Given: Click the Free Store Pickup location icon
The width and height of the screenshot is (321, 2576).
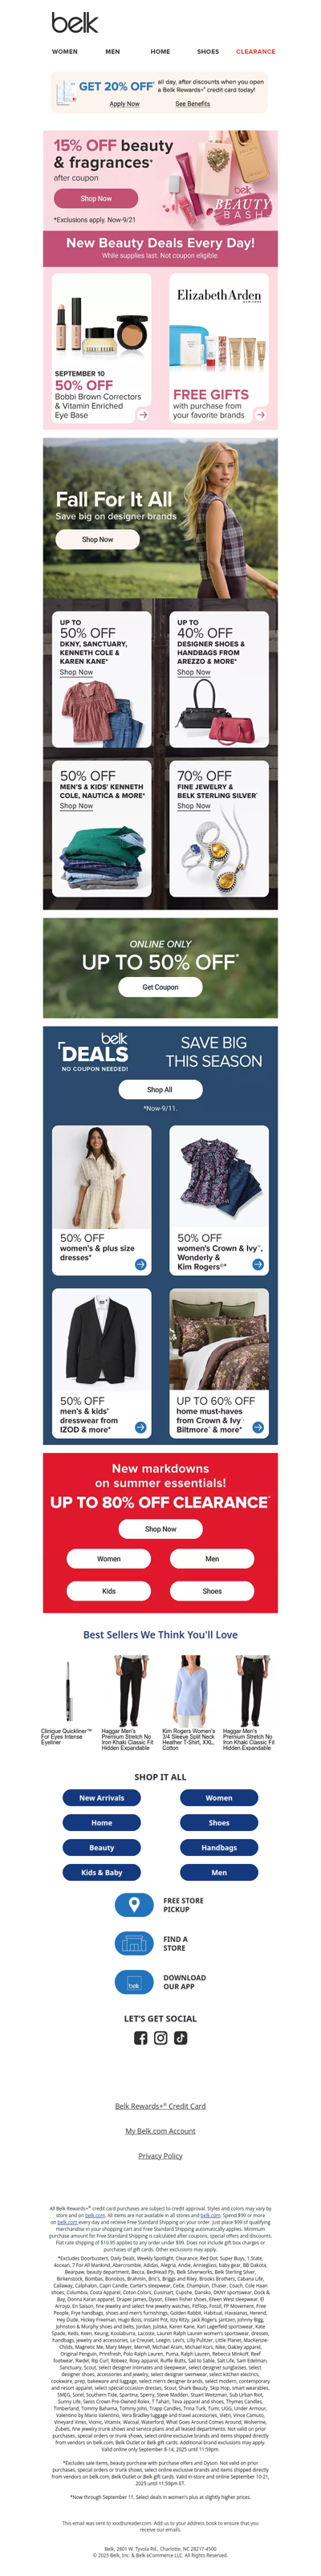Looking at the screenshot, I should [x=134, y=1904].
